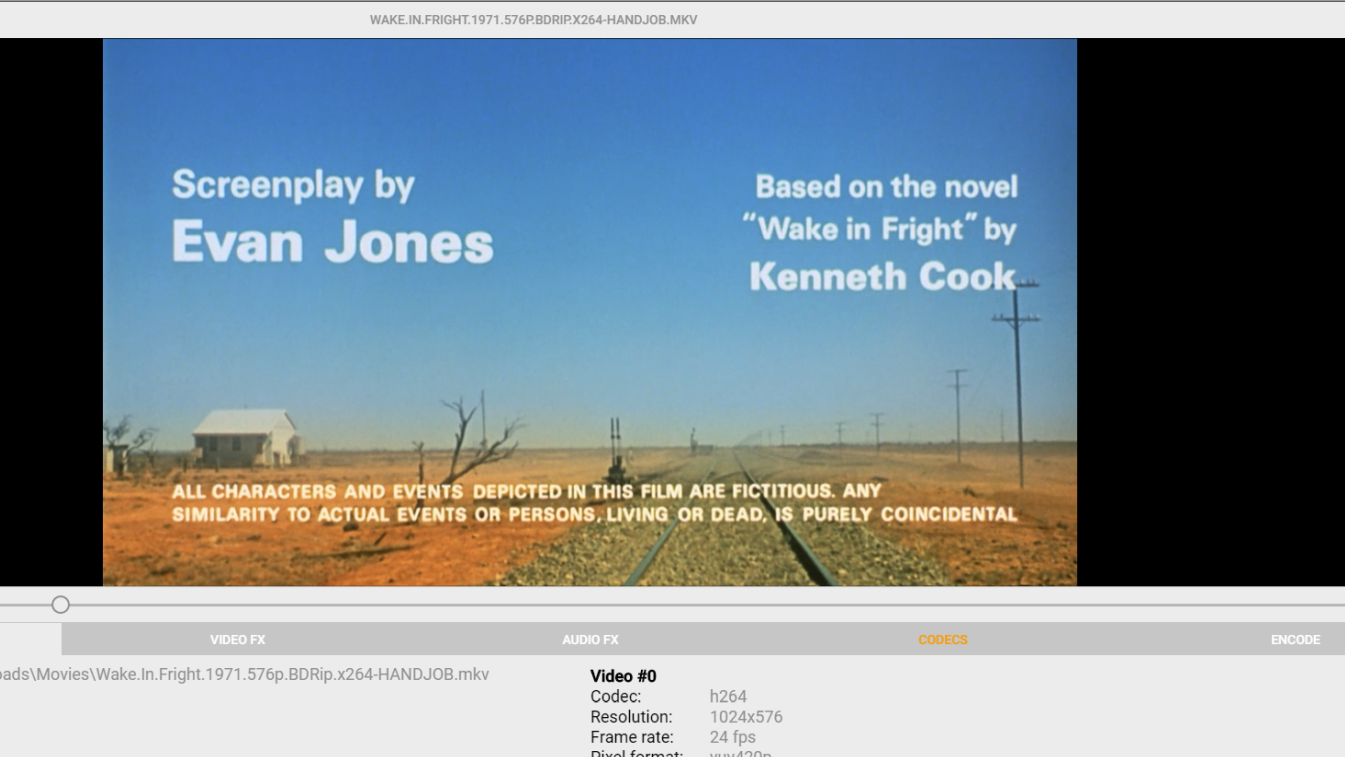Click the 'Resolution:' label
1345x757 pixels.
[631, 717]
